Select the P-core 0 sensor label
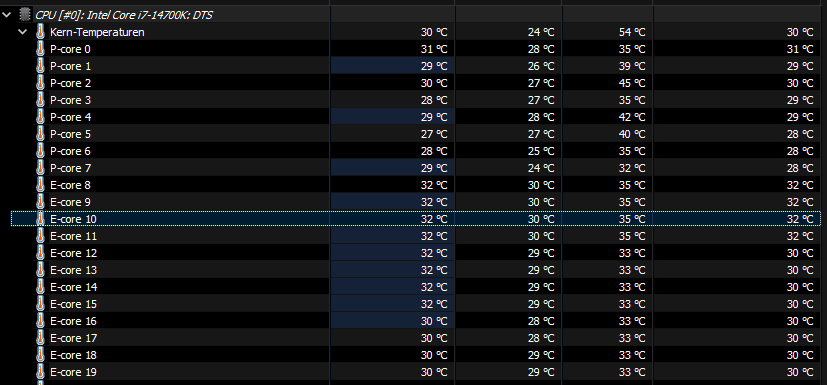This screenshot has width=827, height=385. tap(70, 49)
